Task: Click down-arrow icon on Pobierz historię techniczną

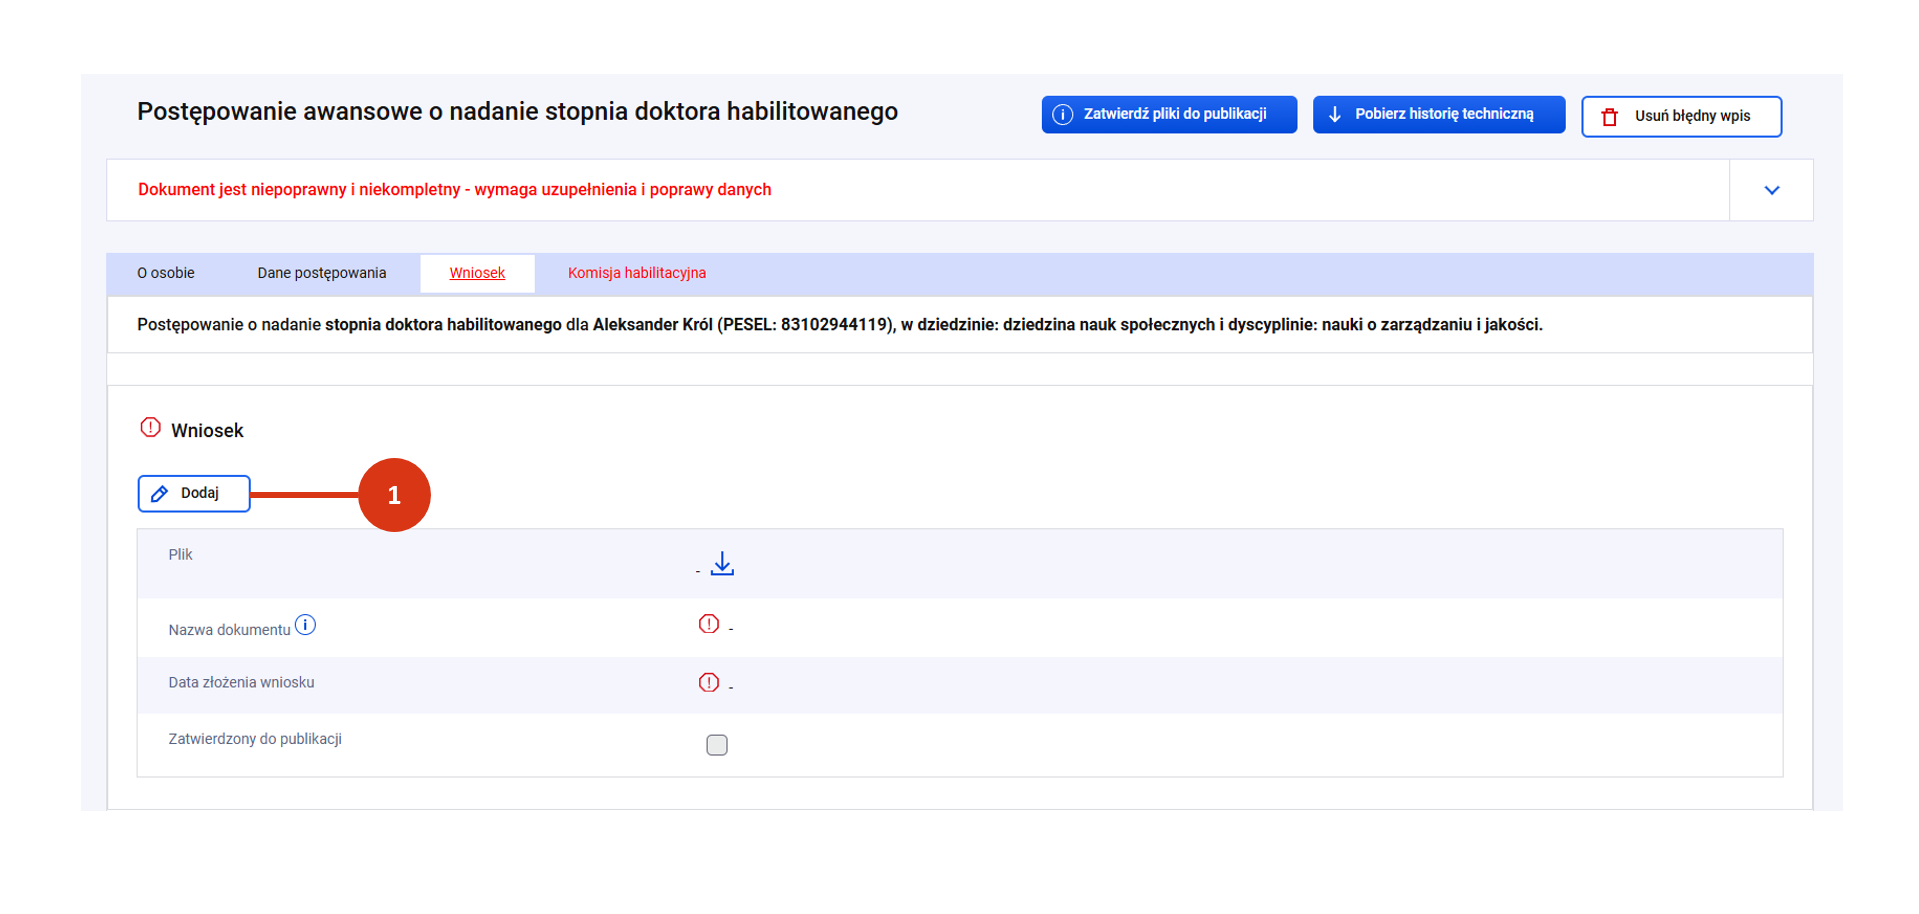Action: [1335, 115]
